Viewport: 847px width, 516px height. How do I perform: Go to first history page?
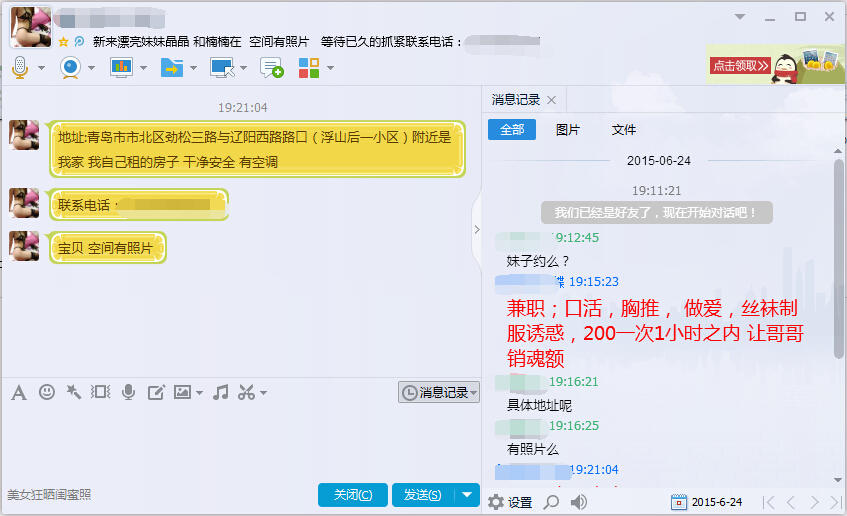(769, 502)
